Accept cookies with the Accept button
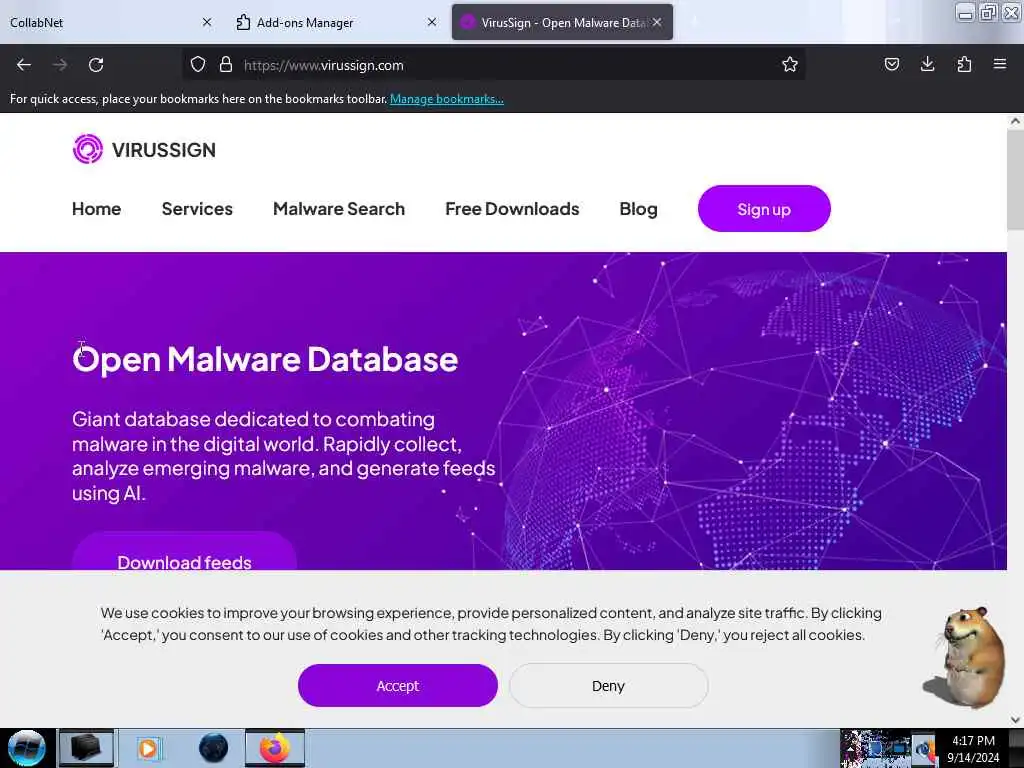 [x=397, y=686]
